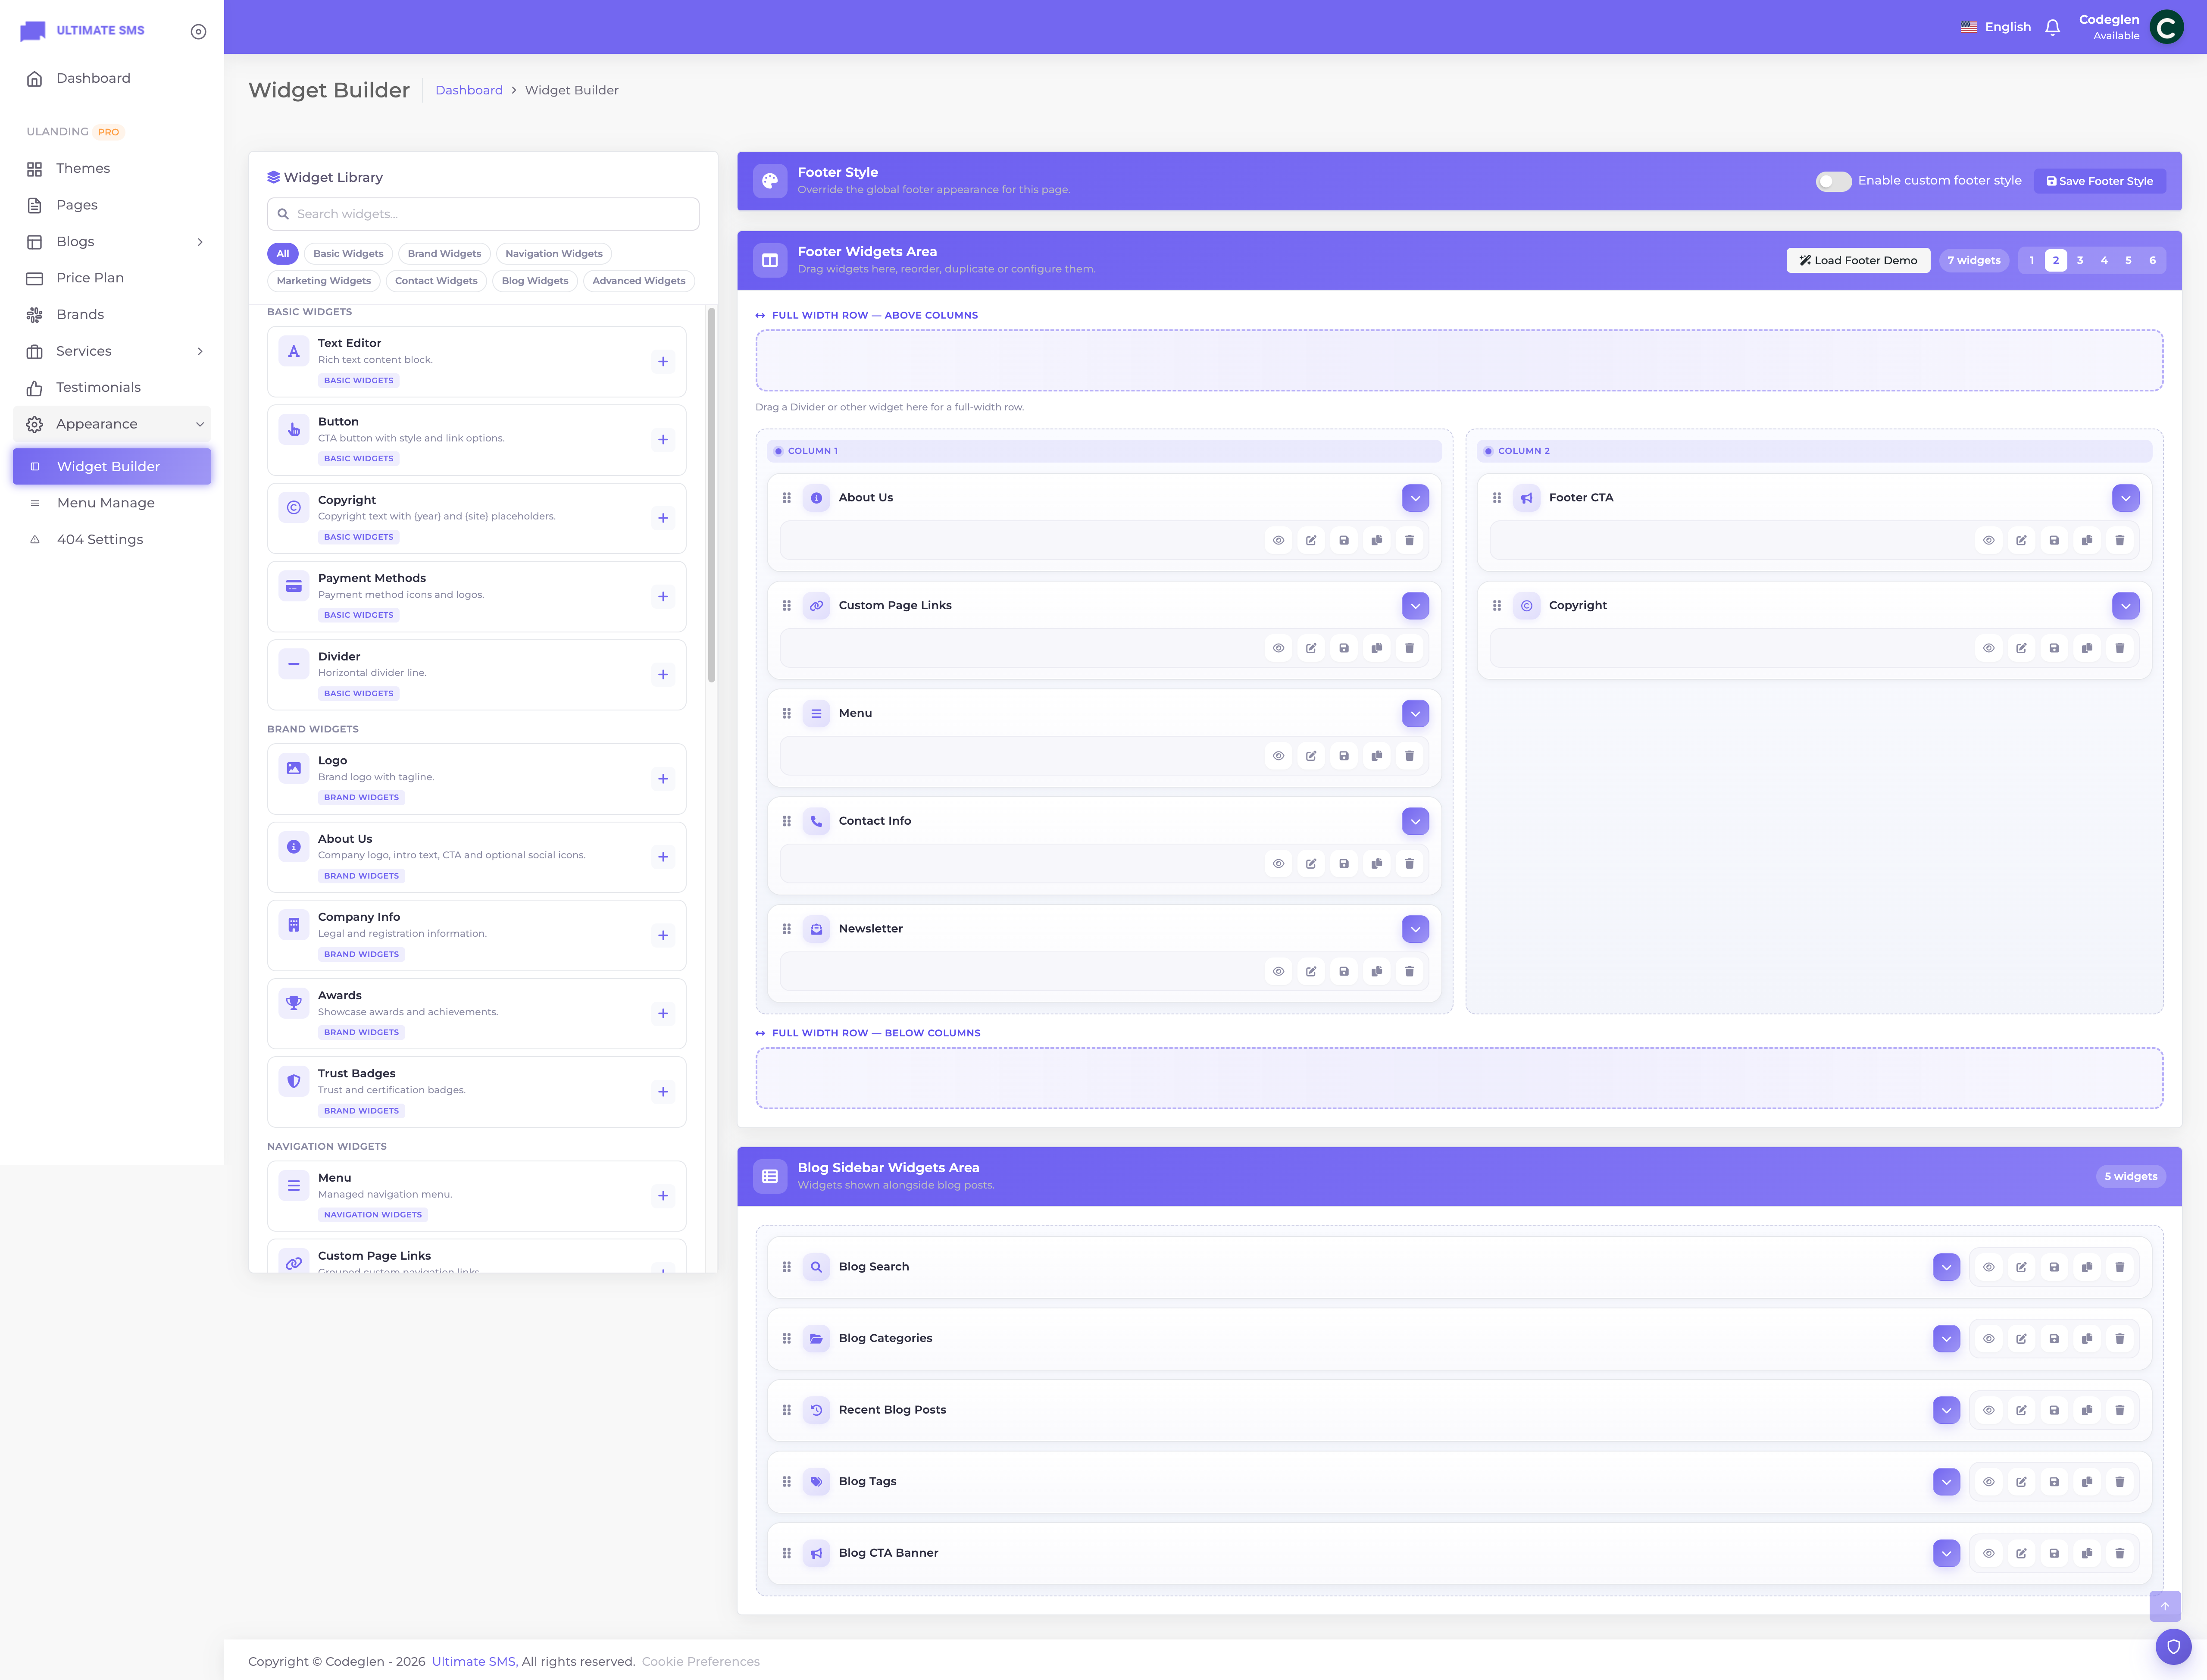This screenshot has height=1680, width=2207.
Task: Add the Divider widget plus icon
Action: click(663, 675)
